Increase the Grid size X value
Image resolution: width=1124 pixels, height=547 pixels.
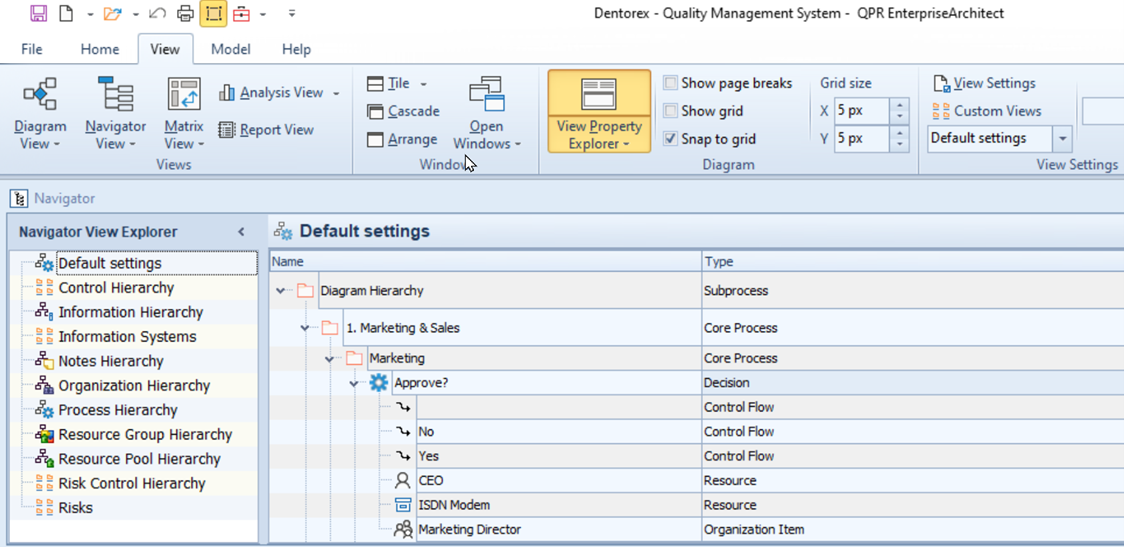click(x=899, y=105)
